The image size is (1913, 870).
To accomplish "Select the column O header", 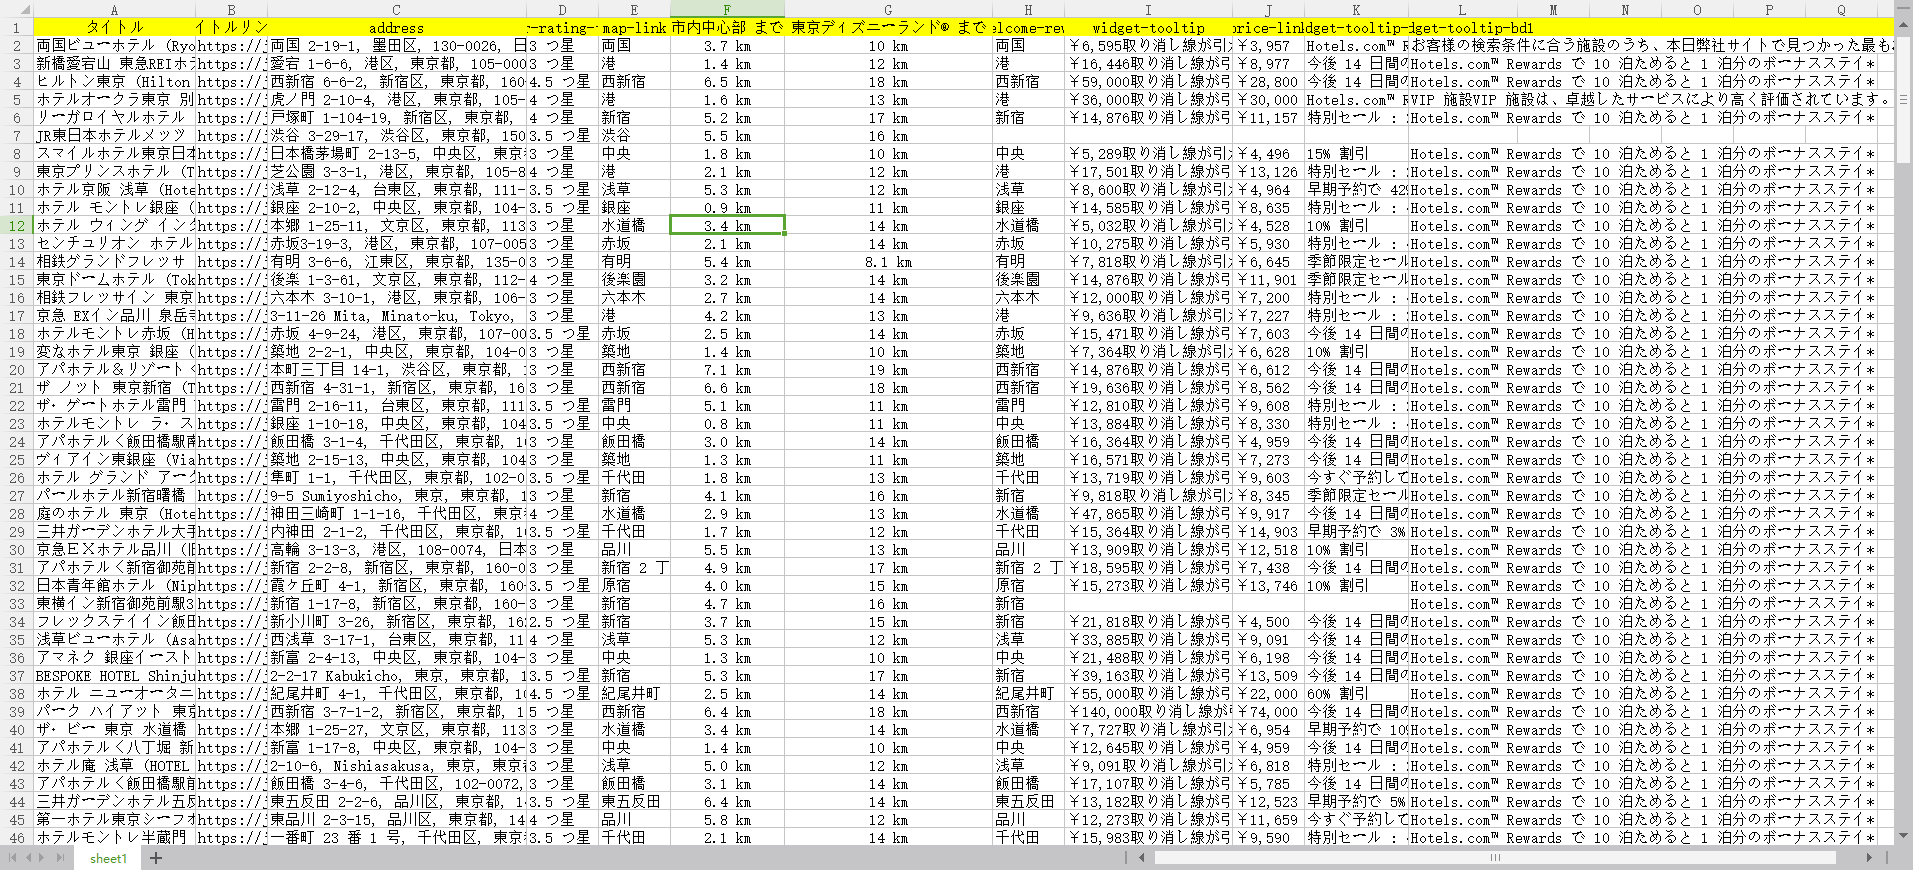I will 1697,10.
